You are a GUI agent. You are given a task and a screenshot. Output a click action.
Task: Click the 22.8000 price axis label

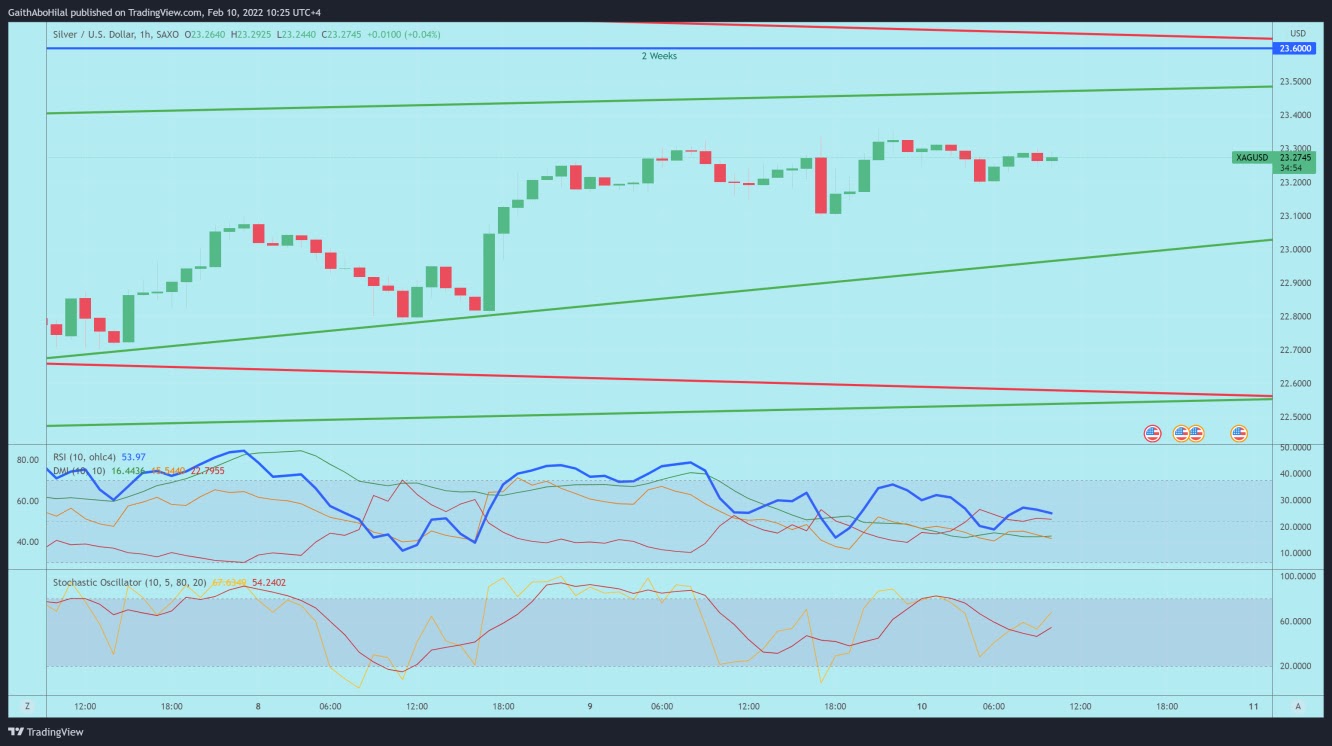(1296, 317)
